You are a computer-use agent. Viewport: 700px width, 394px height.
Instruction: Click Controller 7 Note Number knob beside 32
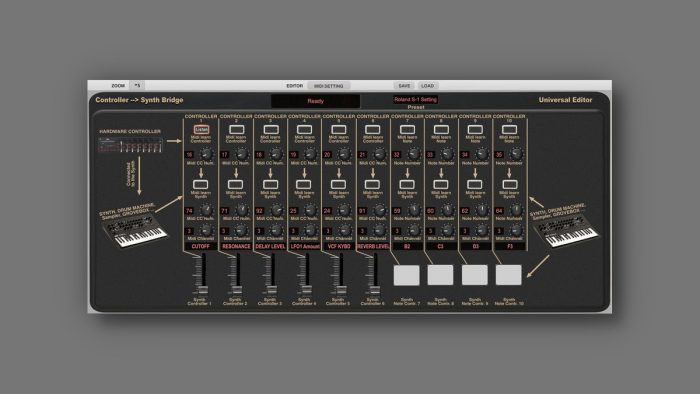coord(414,154)
